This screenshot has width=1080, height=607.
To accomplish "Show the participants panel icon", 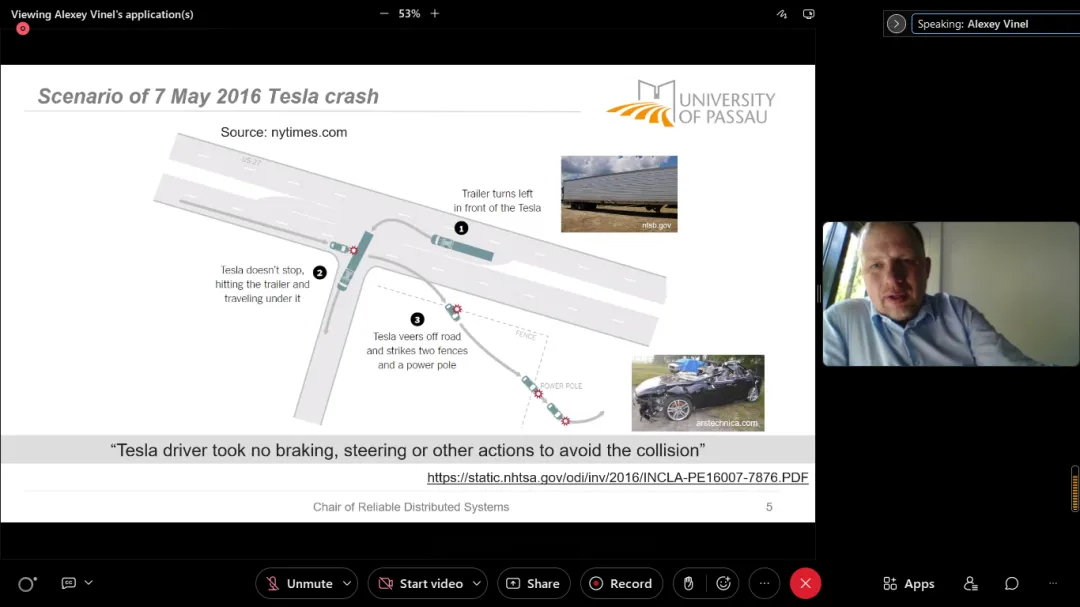I will point(970,584).
